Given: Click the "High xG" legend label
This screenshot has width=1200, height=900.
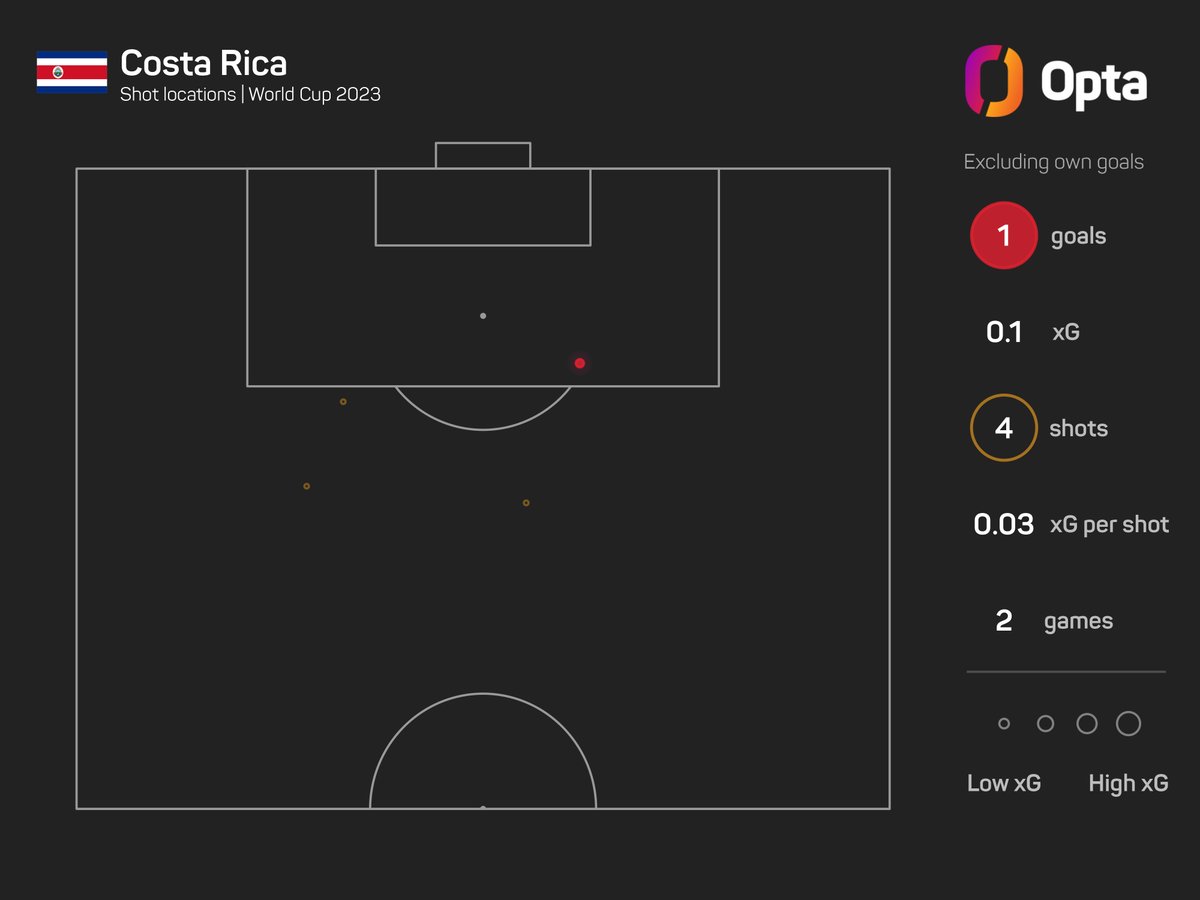Looking at the screenshot, I should [x=1128, y=783].
